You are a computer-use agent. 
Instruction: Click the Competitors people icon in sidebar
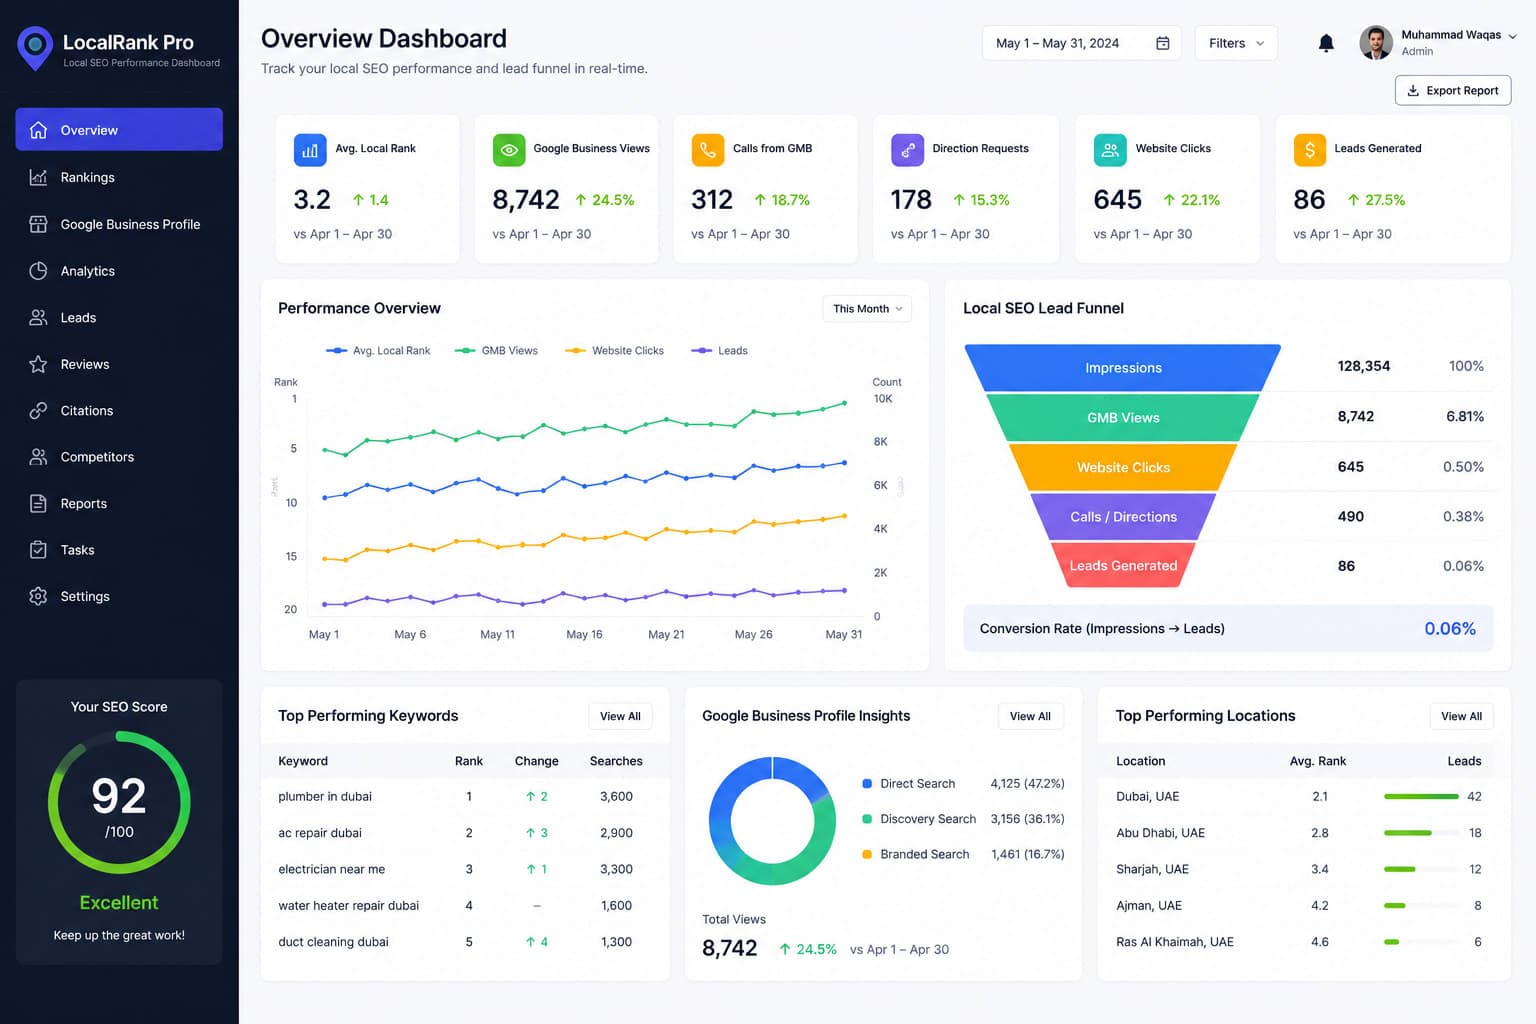[38, 457]
